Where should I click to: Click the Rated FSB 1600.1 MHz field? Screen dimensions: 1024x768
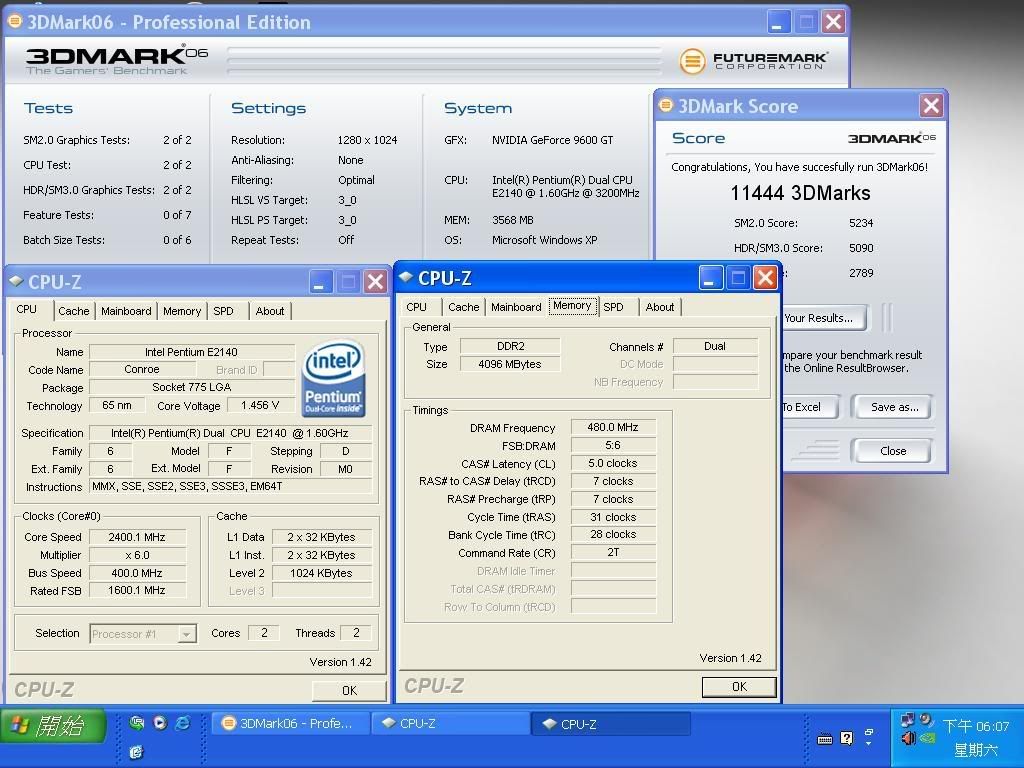pos(137,590)
